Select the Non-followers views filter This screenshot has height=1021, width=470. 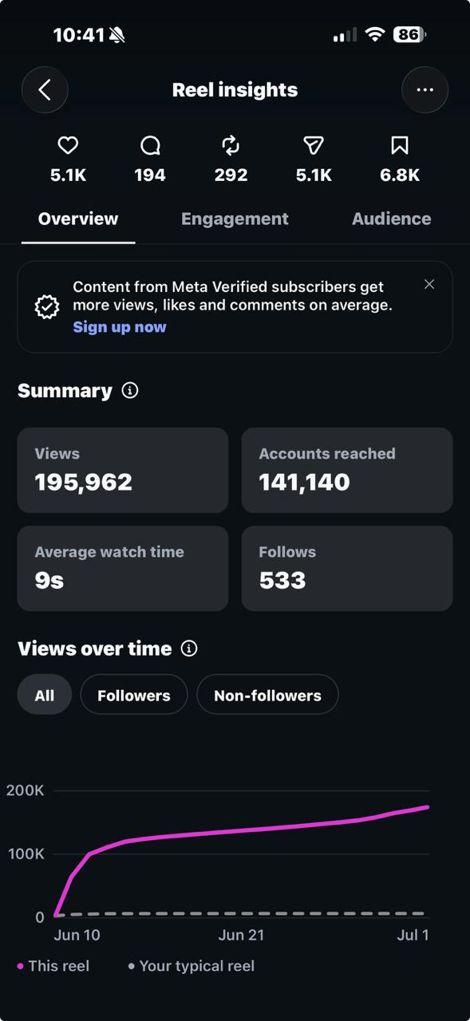tap(268, 695)
